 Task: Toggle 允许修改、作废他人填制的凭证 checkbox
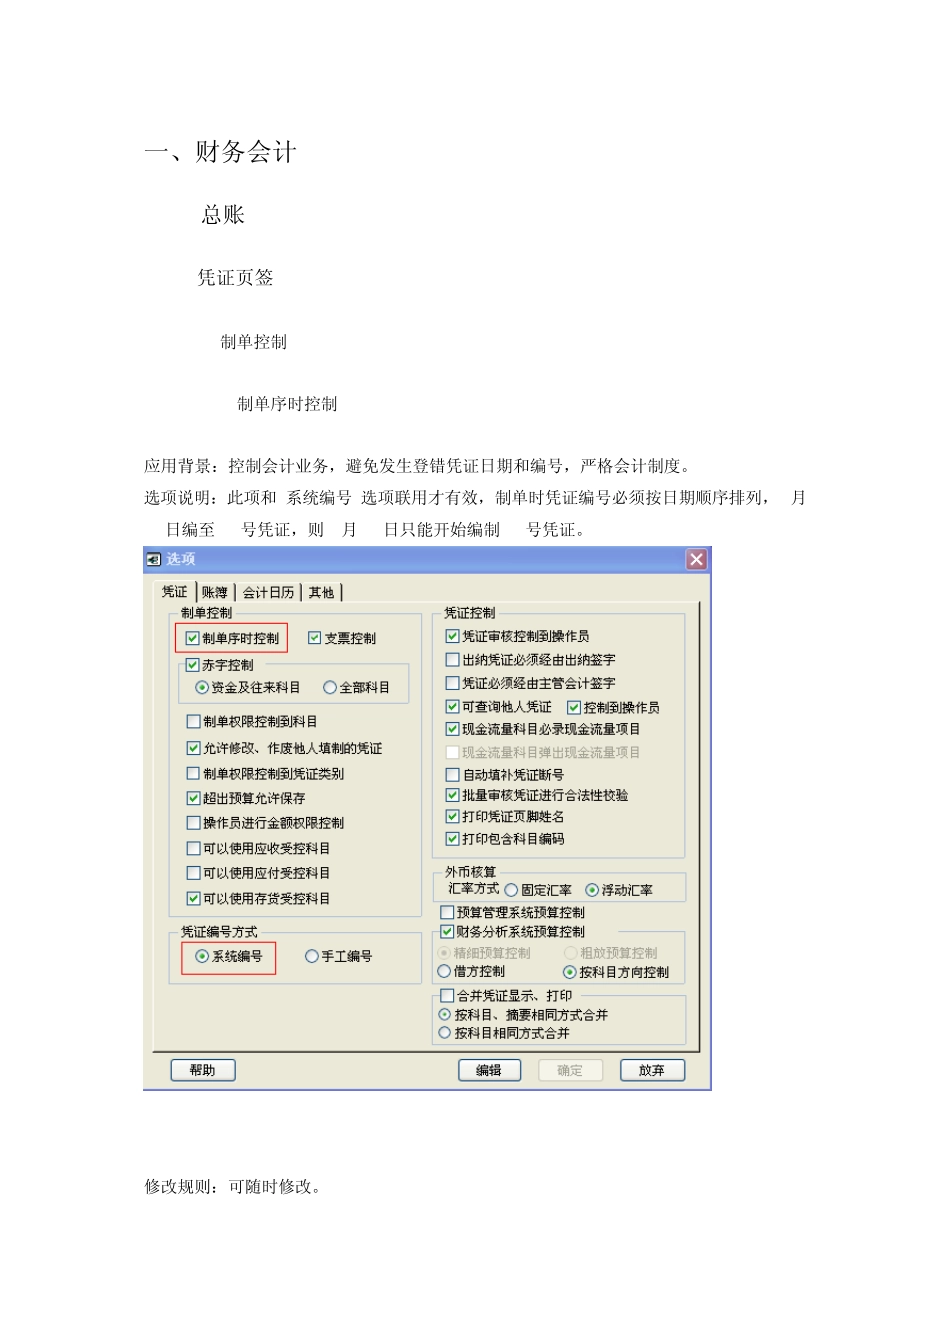tap(194, 748)
